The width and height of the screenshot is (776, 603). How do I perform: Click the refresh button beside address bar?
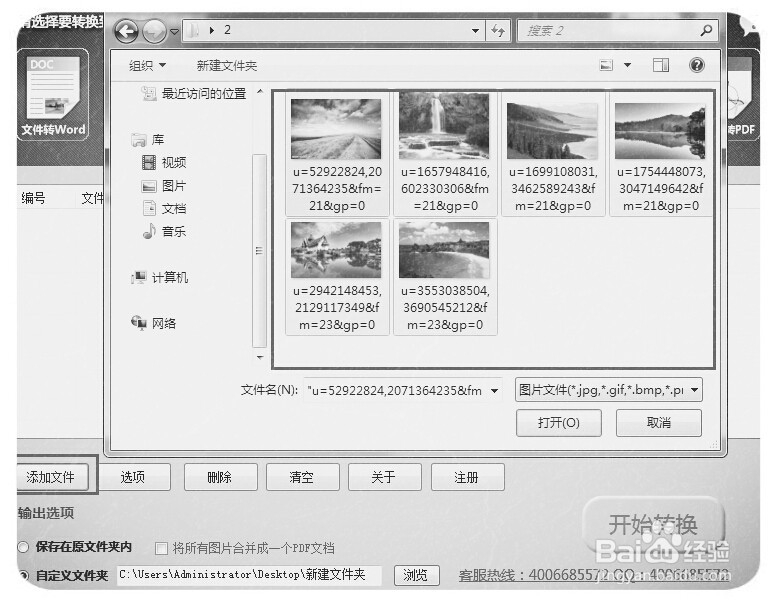[x=498, y=31]
